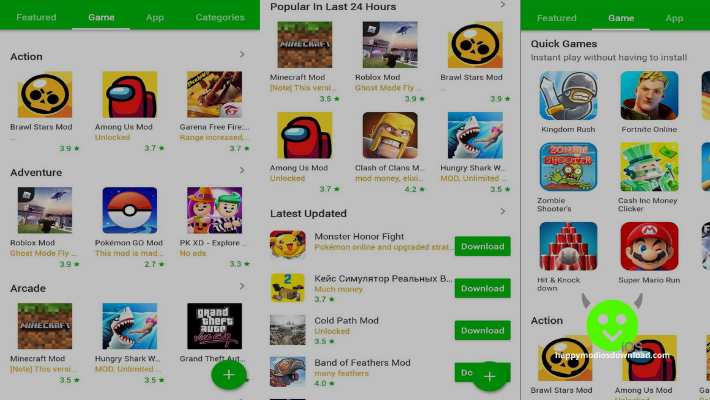Launch the Kingdom Rush quick game

(568, 95)
